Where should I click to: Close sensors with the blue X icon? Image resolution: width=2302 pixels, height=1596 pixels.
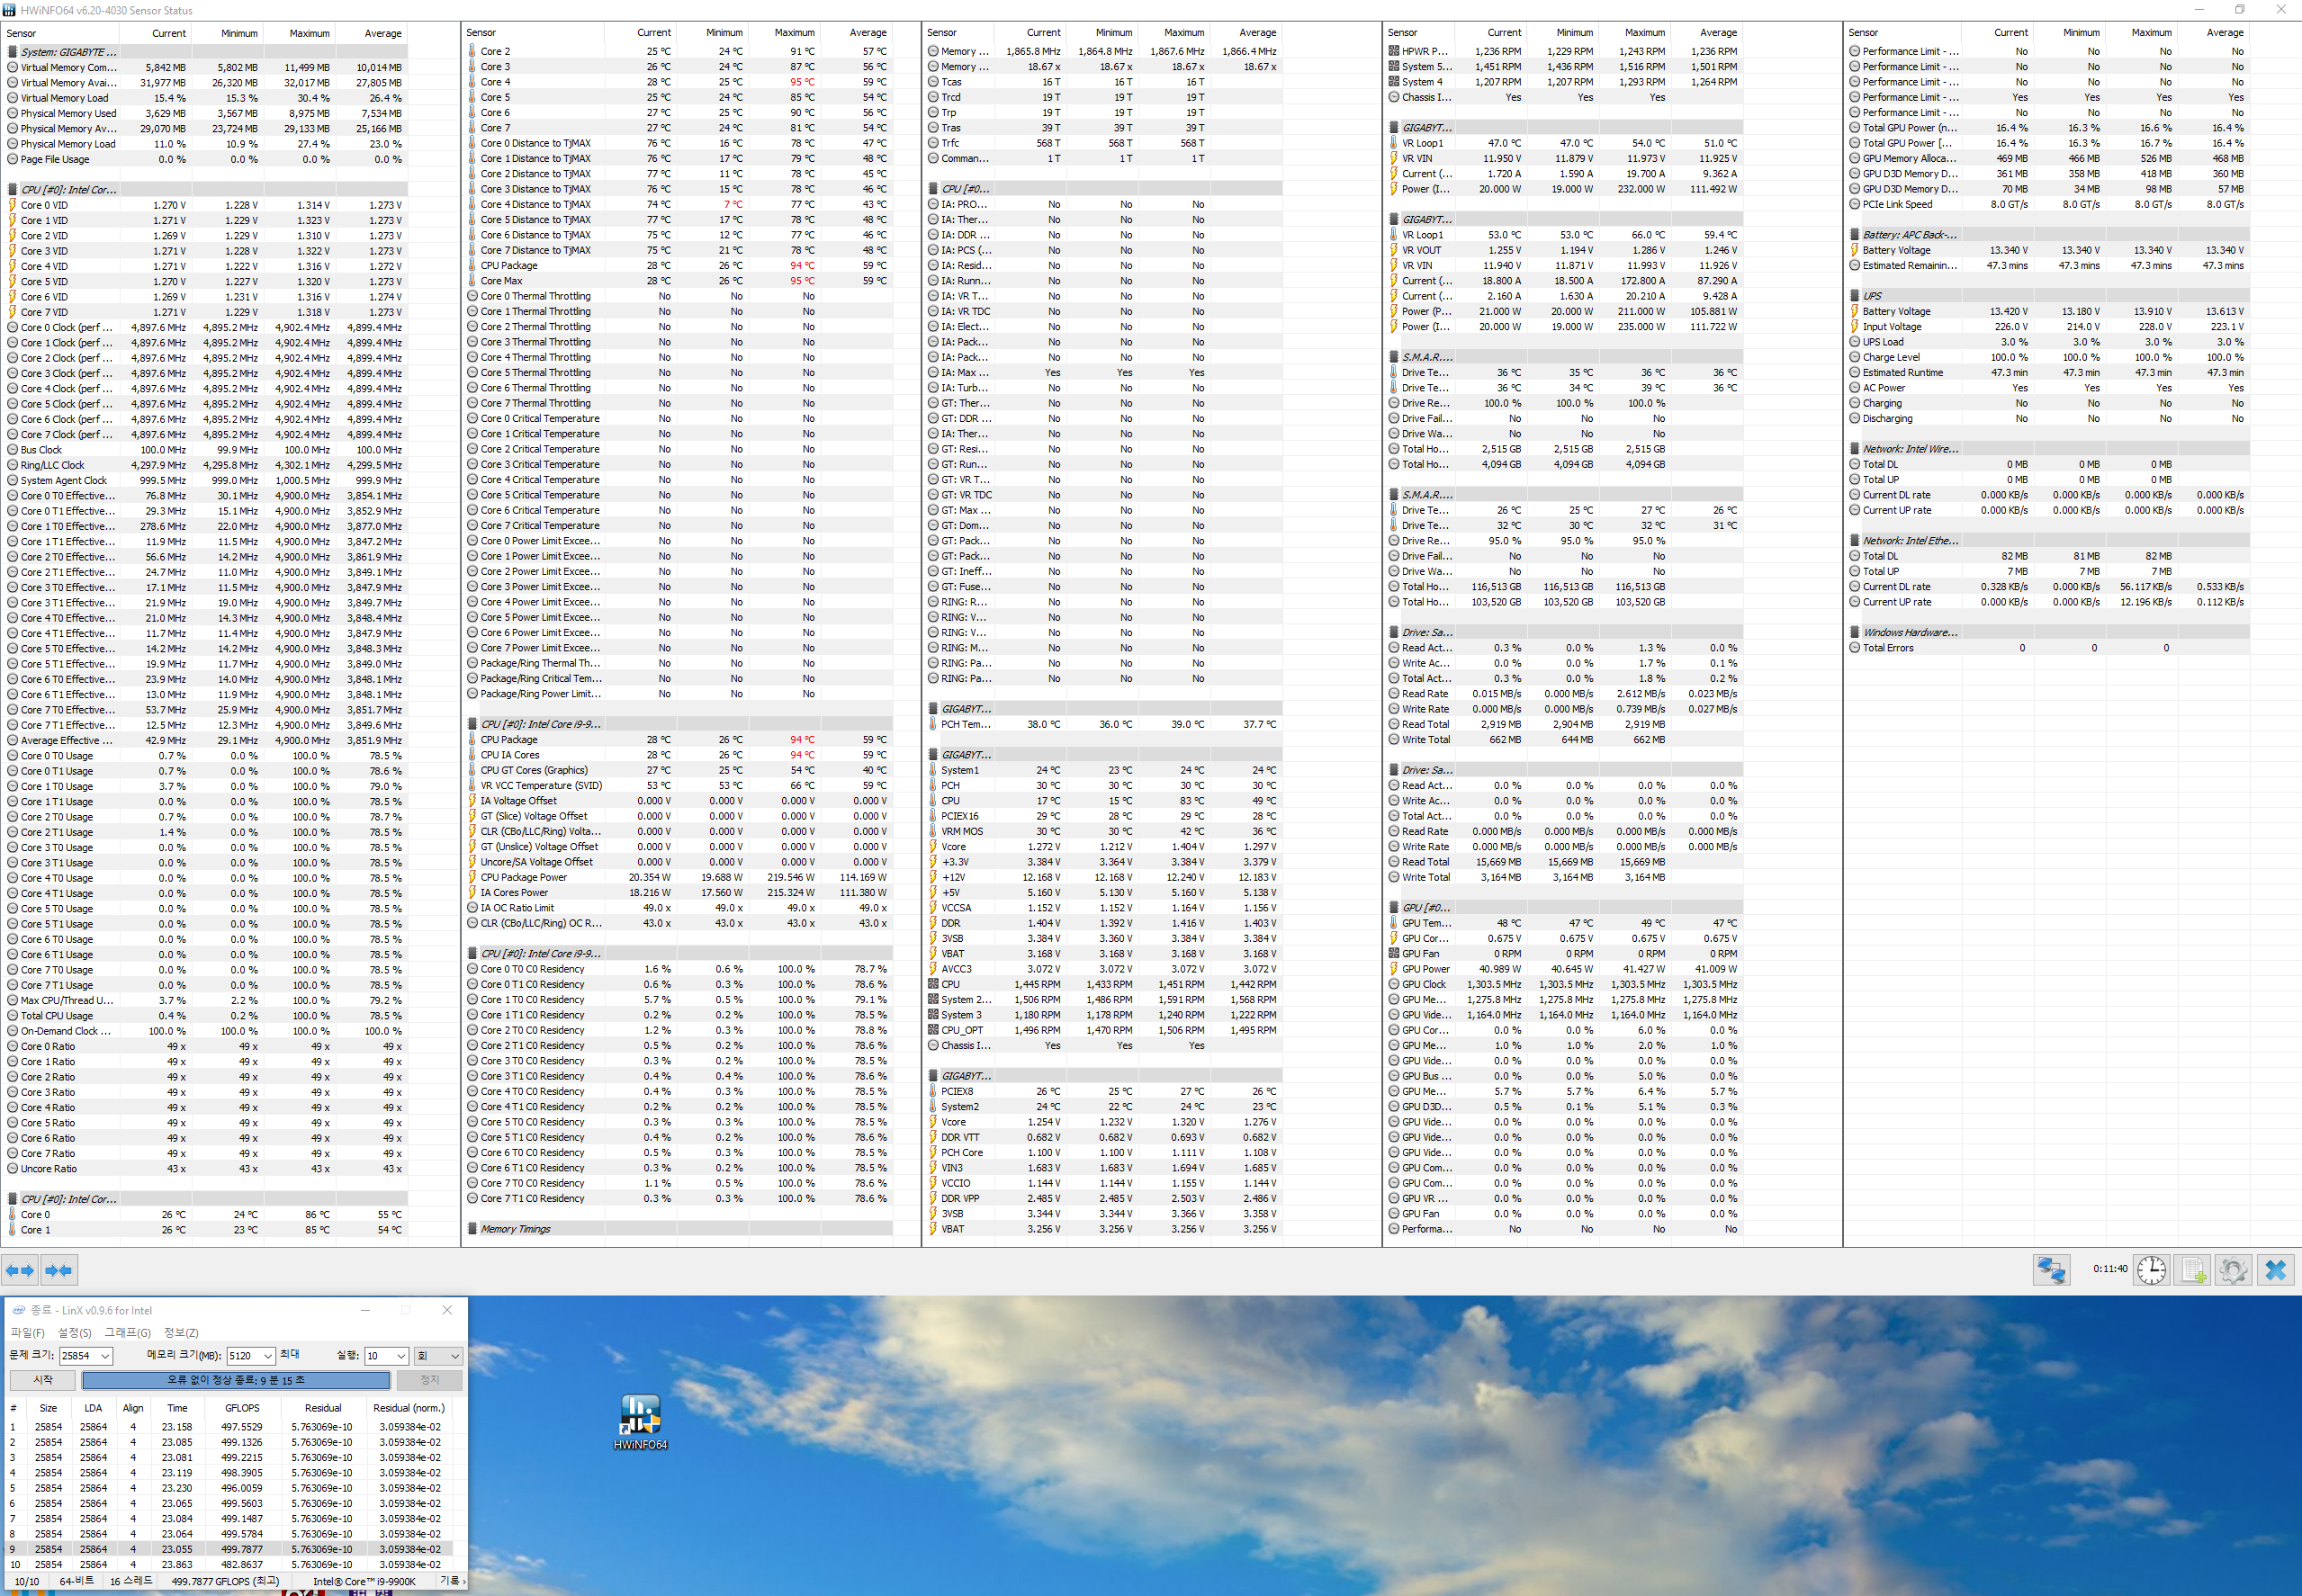pyautogui.click(x=2276, y=1270)
